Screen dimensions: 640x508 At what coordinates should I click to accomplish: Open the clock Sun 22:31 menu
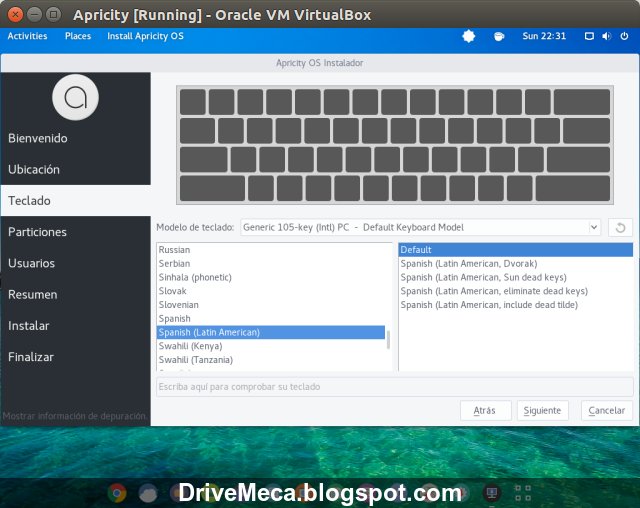point(544,36)
